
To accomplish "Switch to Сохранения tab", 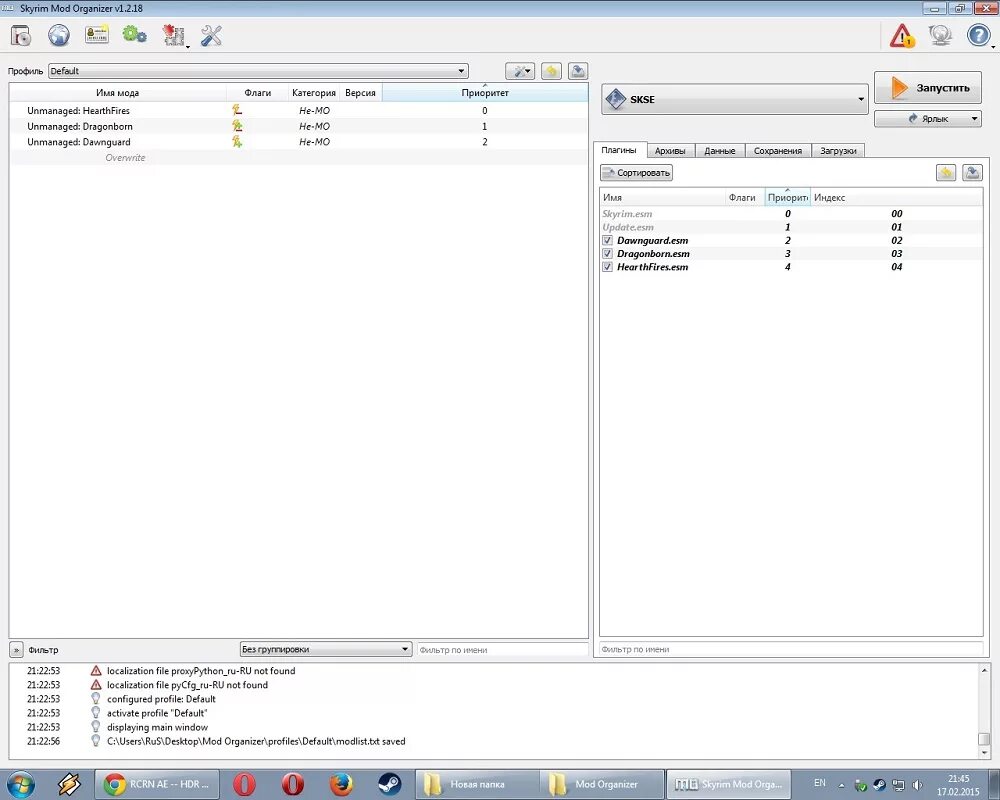I will (x=777, y=151).
